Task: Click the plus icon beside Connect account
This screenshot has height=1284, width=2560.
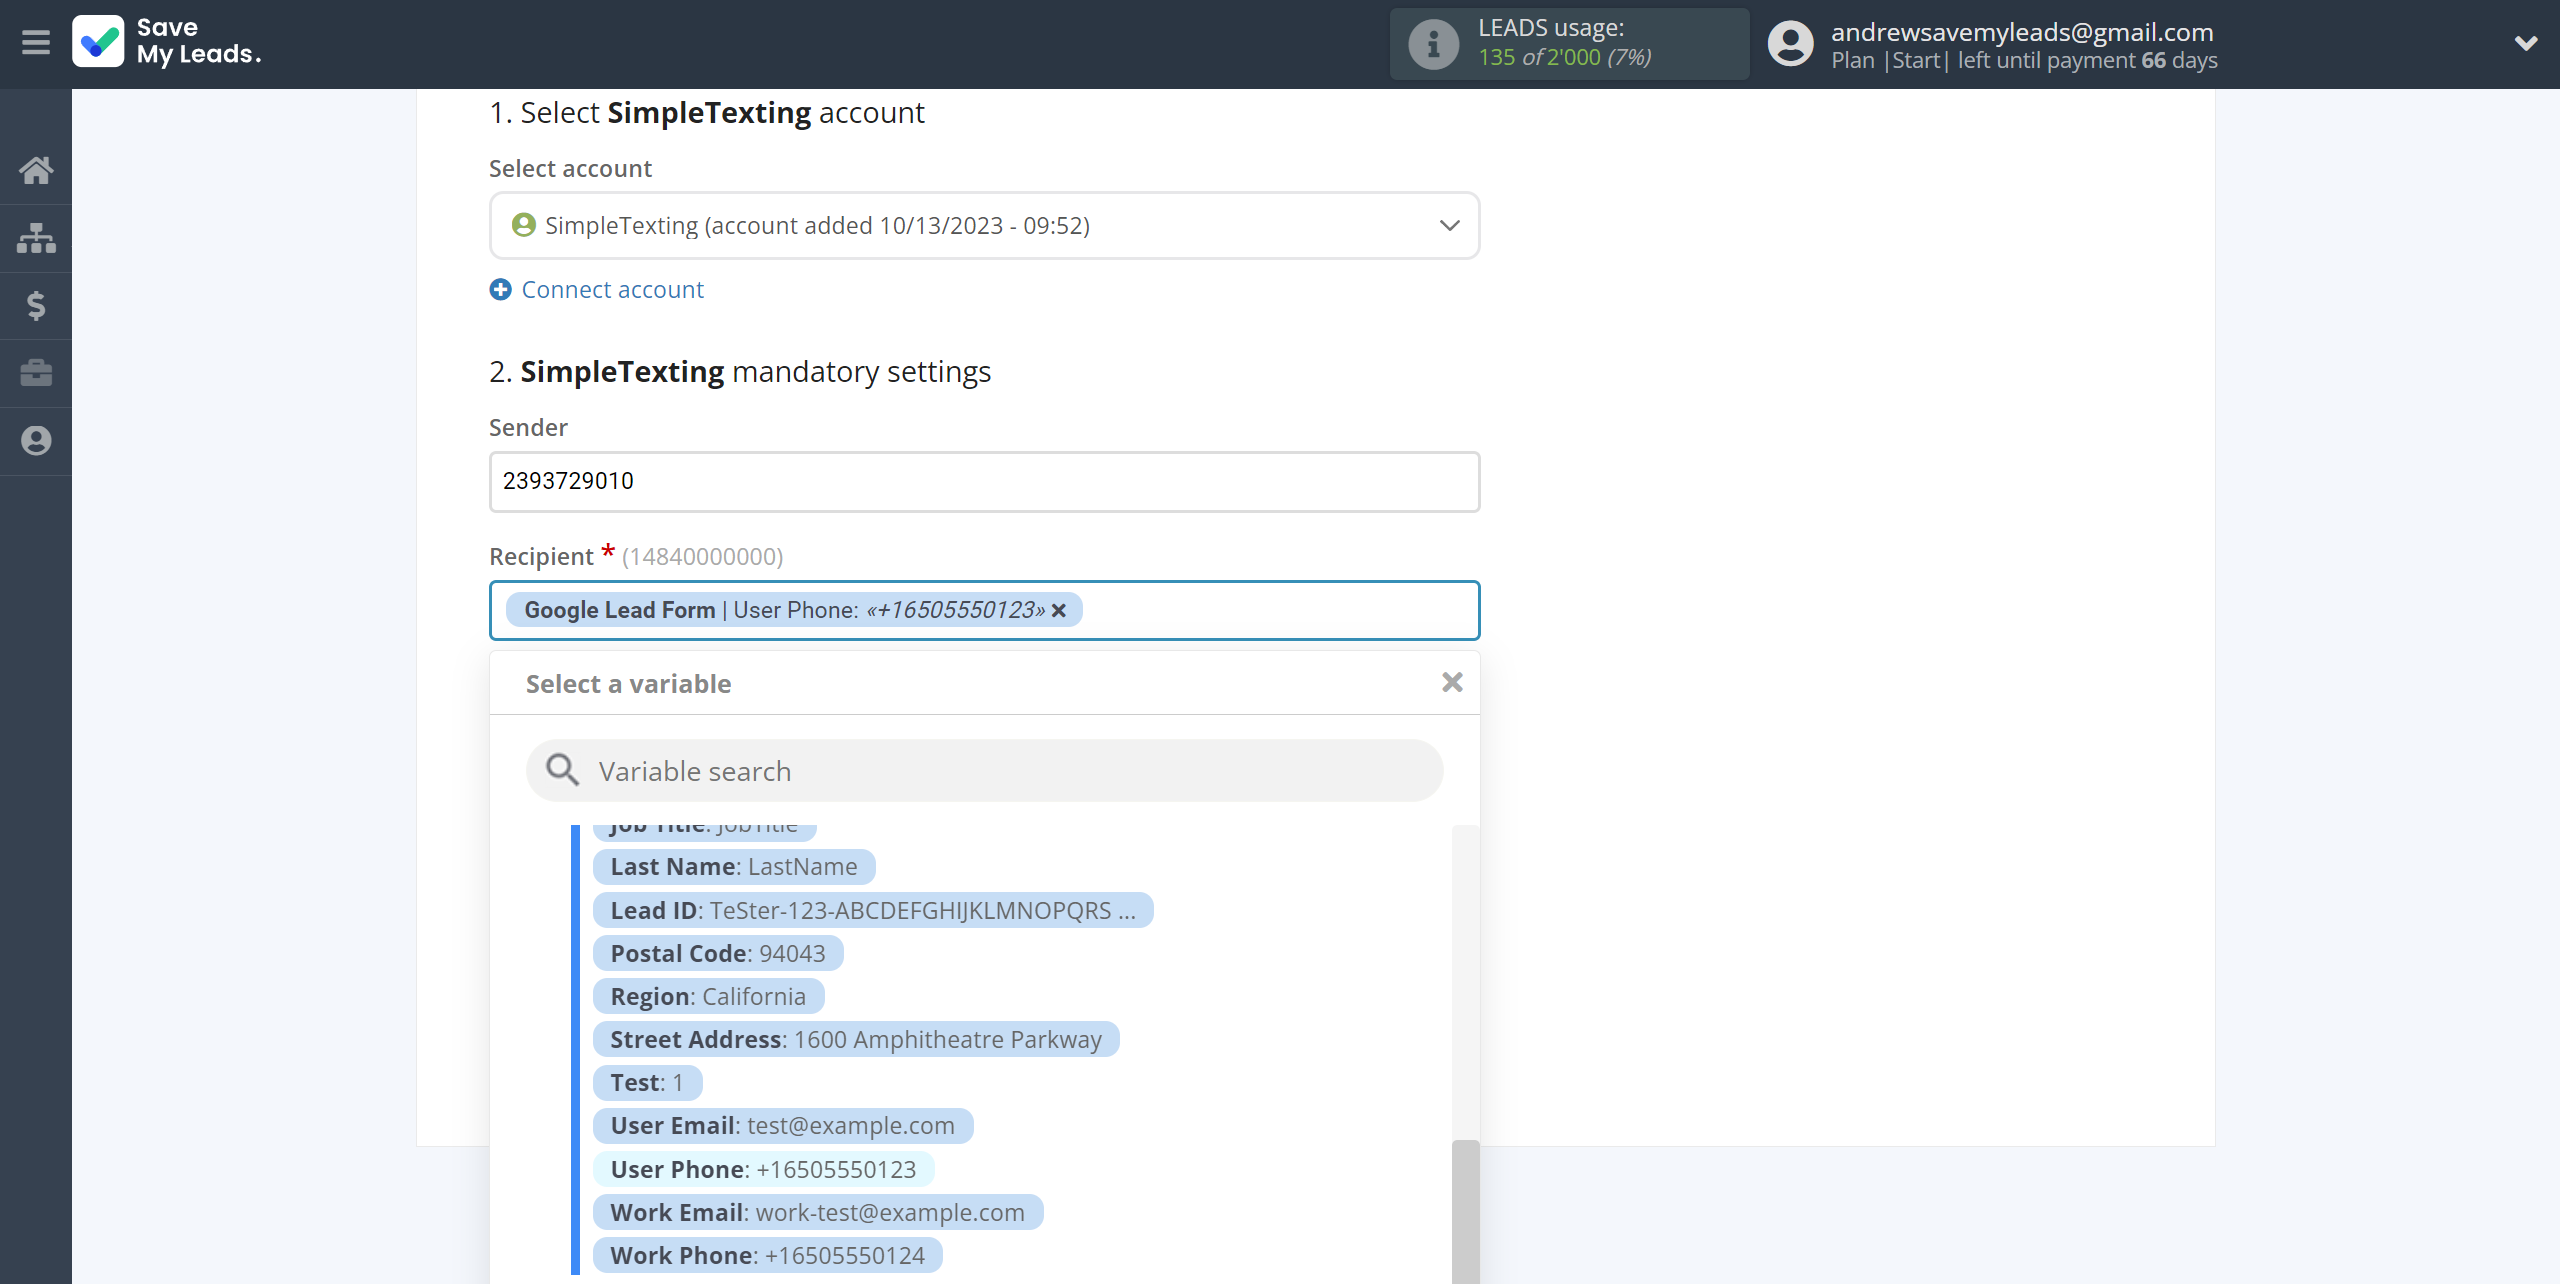Action: pyautogui.click(x=500, y=290)
